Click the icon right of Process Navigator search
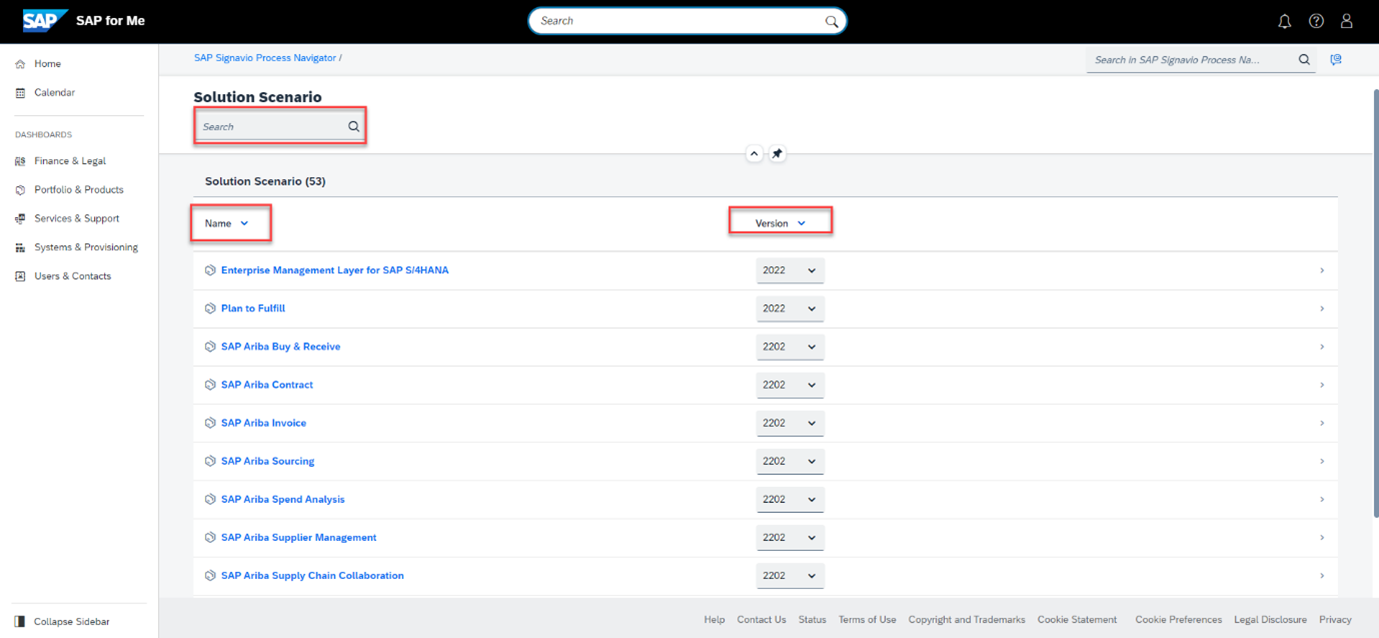Viewport: 1379px width, 638px height. (x=1336, y=60)
